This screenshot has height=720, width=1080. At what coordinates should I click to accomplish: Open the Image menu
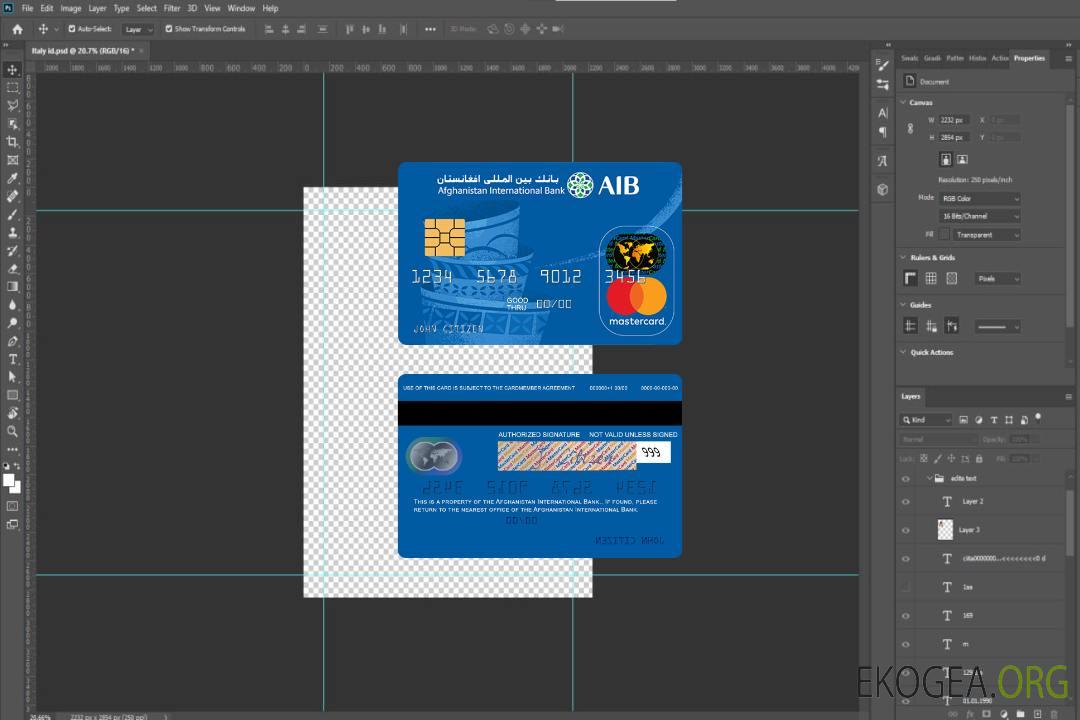(x=71, y=8)
